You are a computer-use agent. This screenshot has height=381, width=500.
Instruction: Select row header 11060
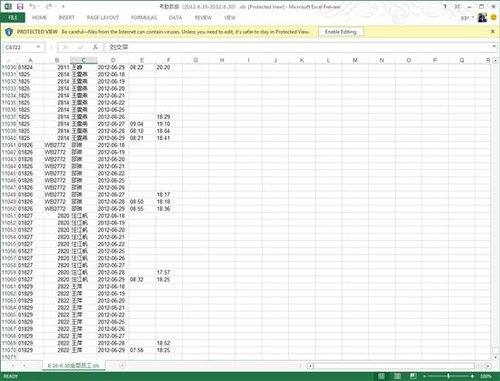pos(9,279)
